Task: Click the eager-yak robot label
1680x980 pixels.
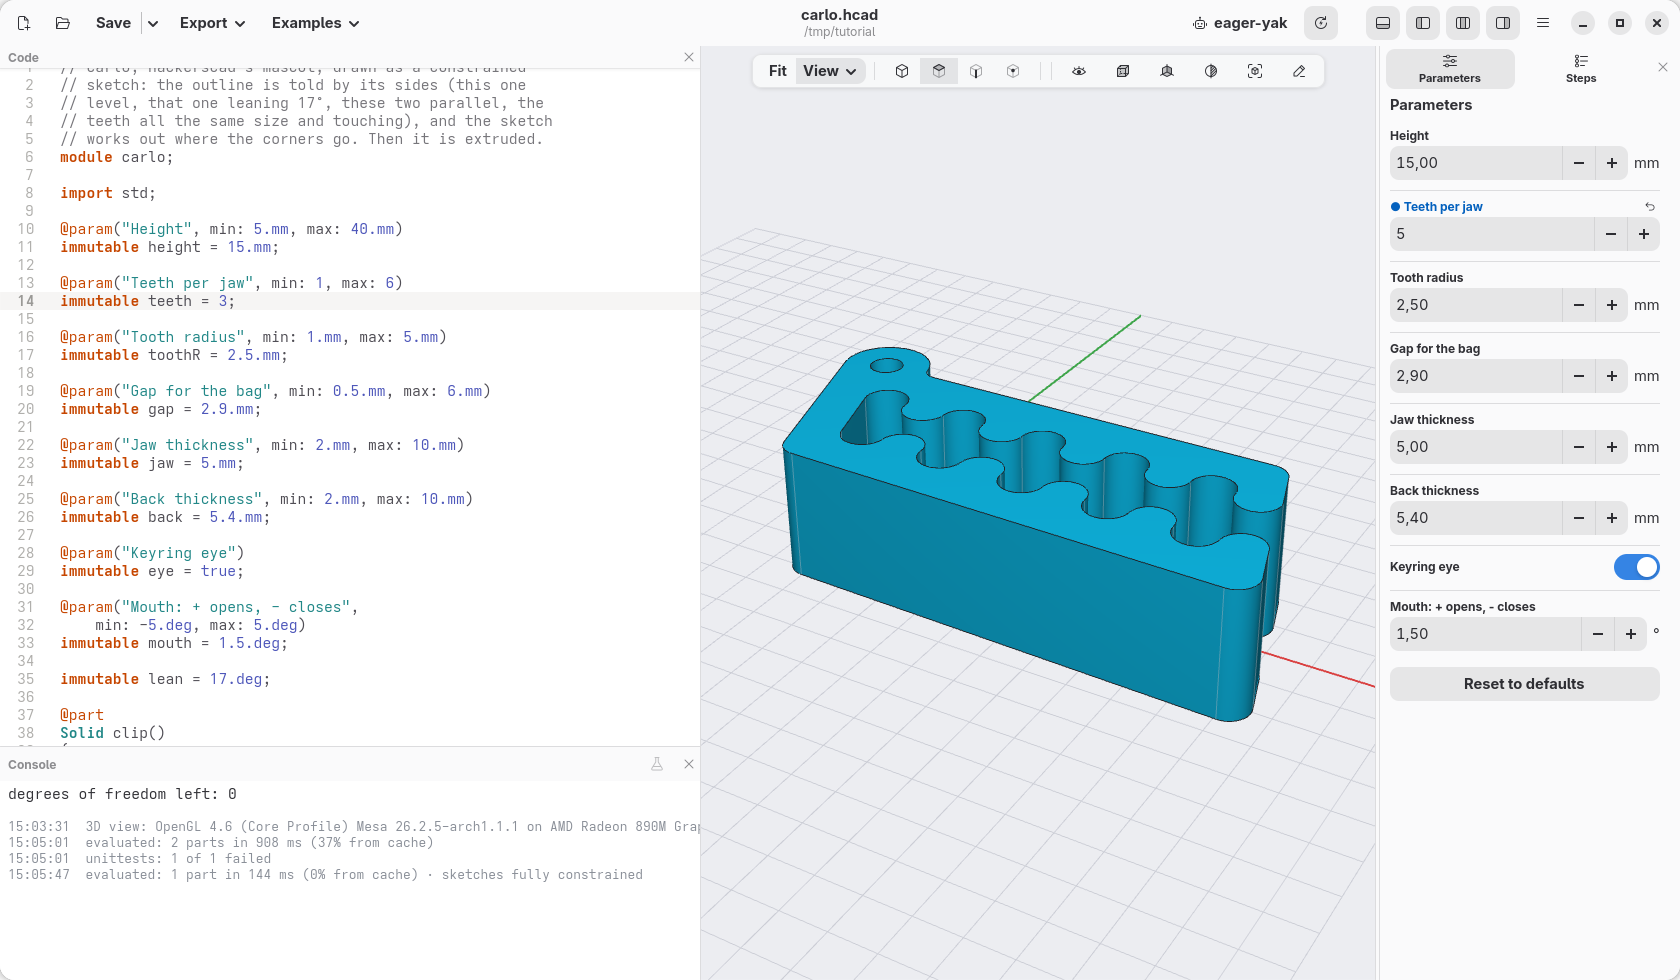Action: pyautogui.click(x=1240, y=23)
